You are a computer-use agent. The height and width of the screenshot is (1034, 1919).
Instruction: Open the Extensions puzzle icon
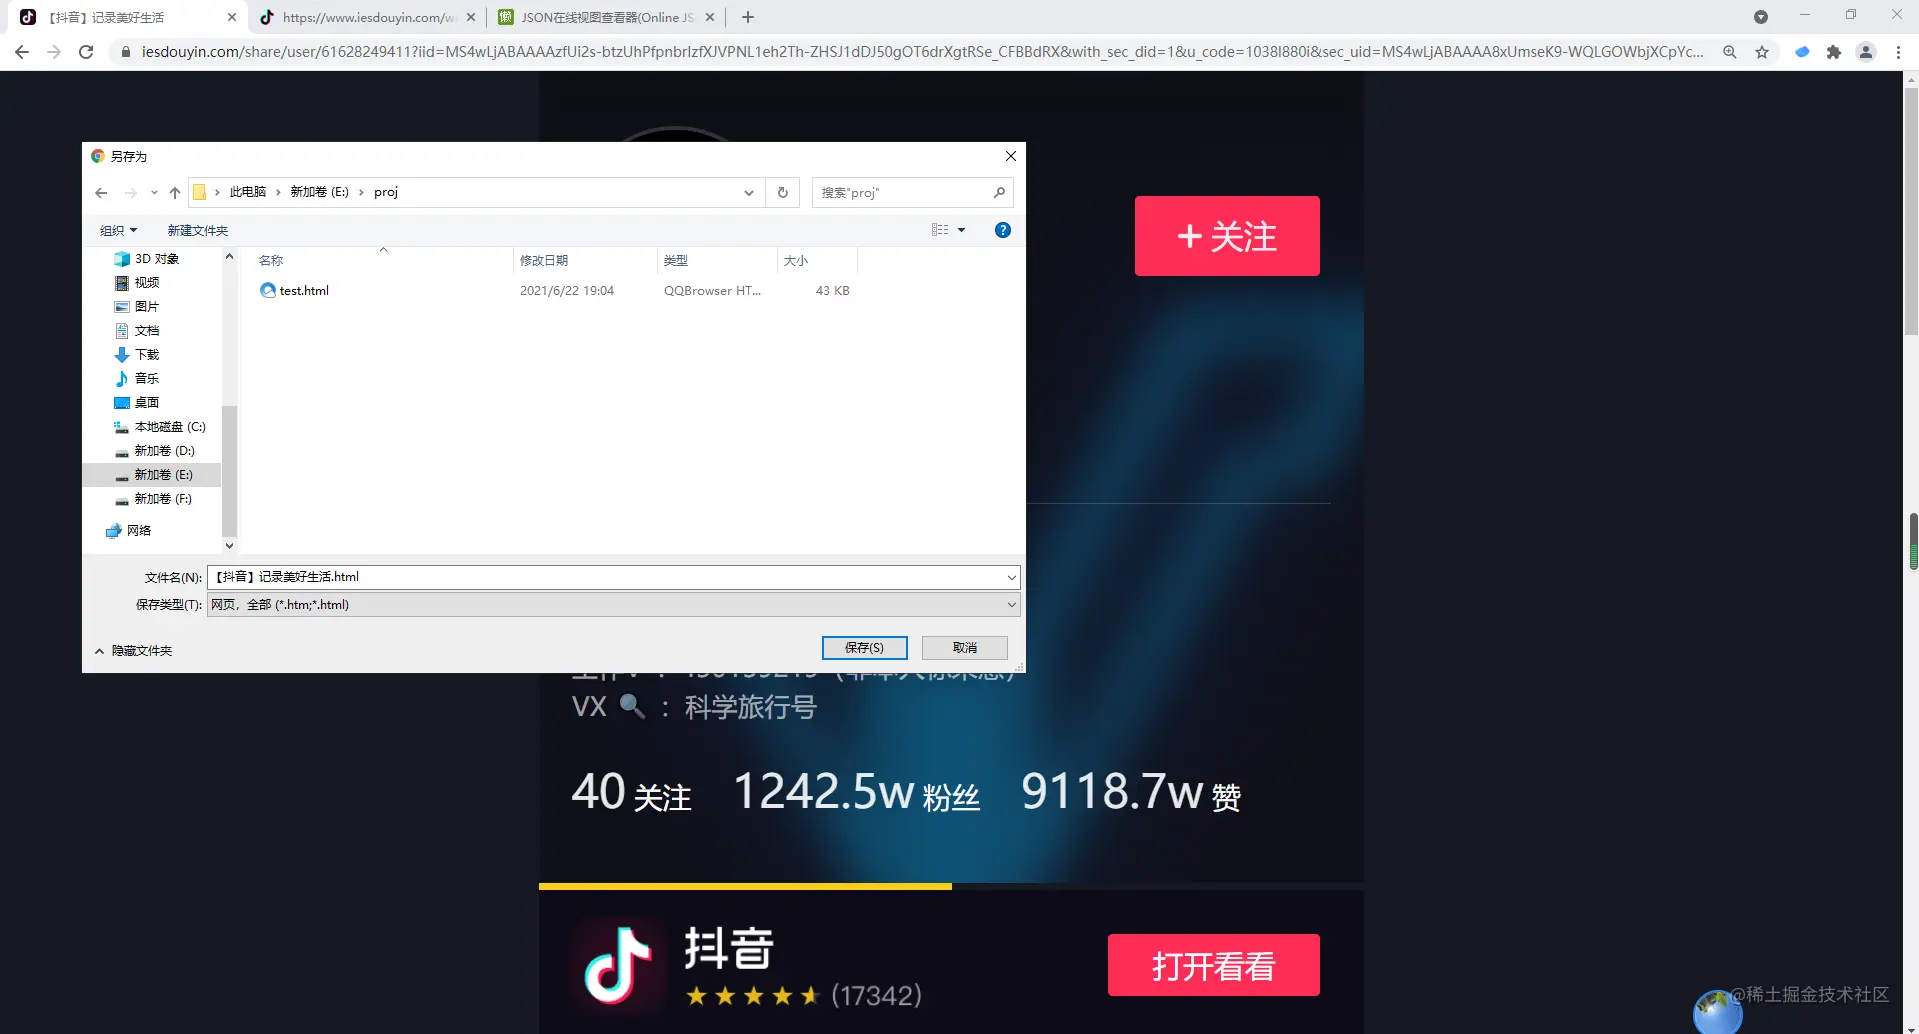1834,52
